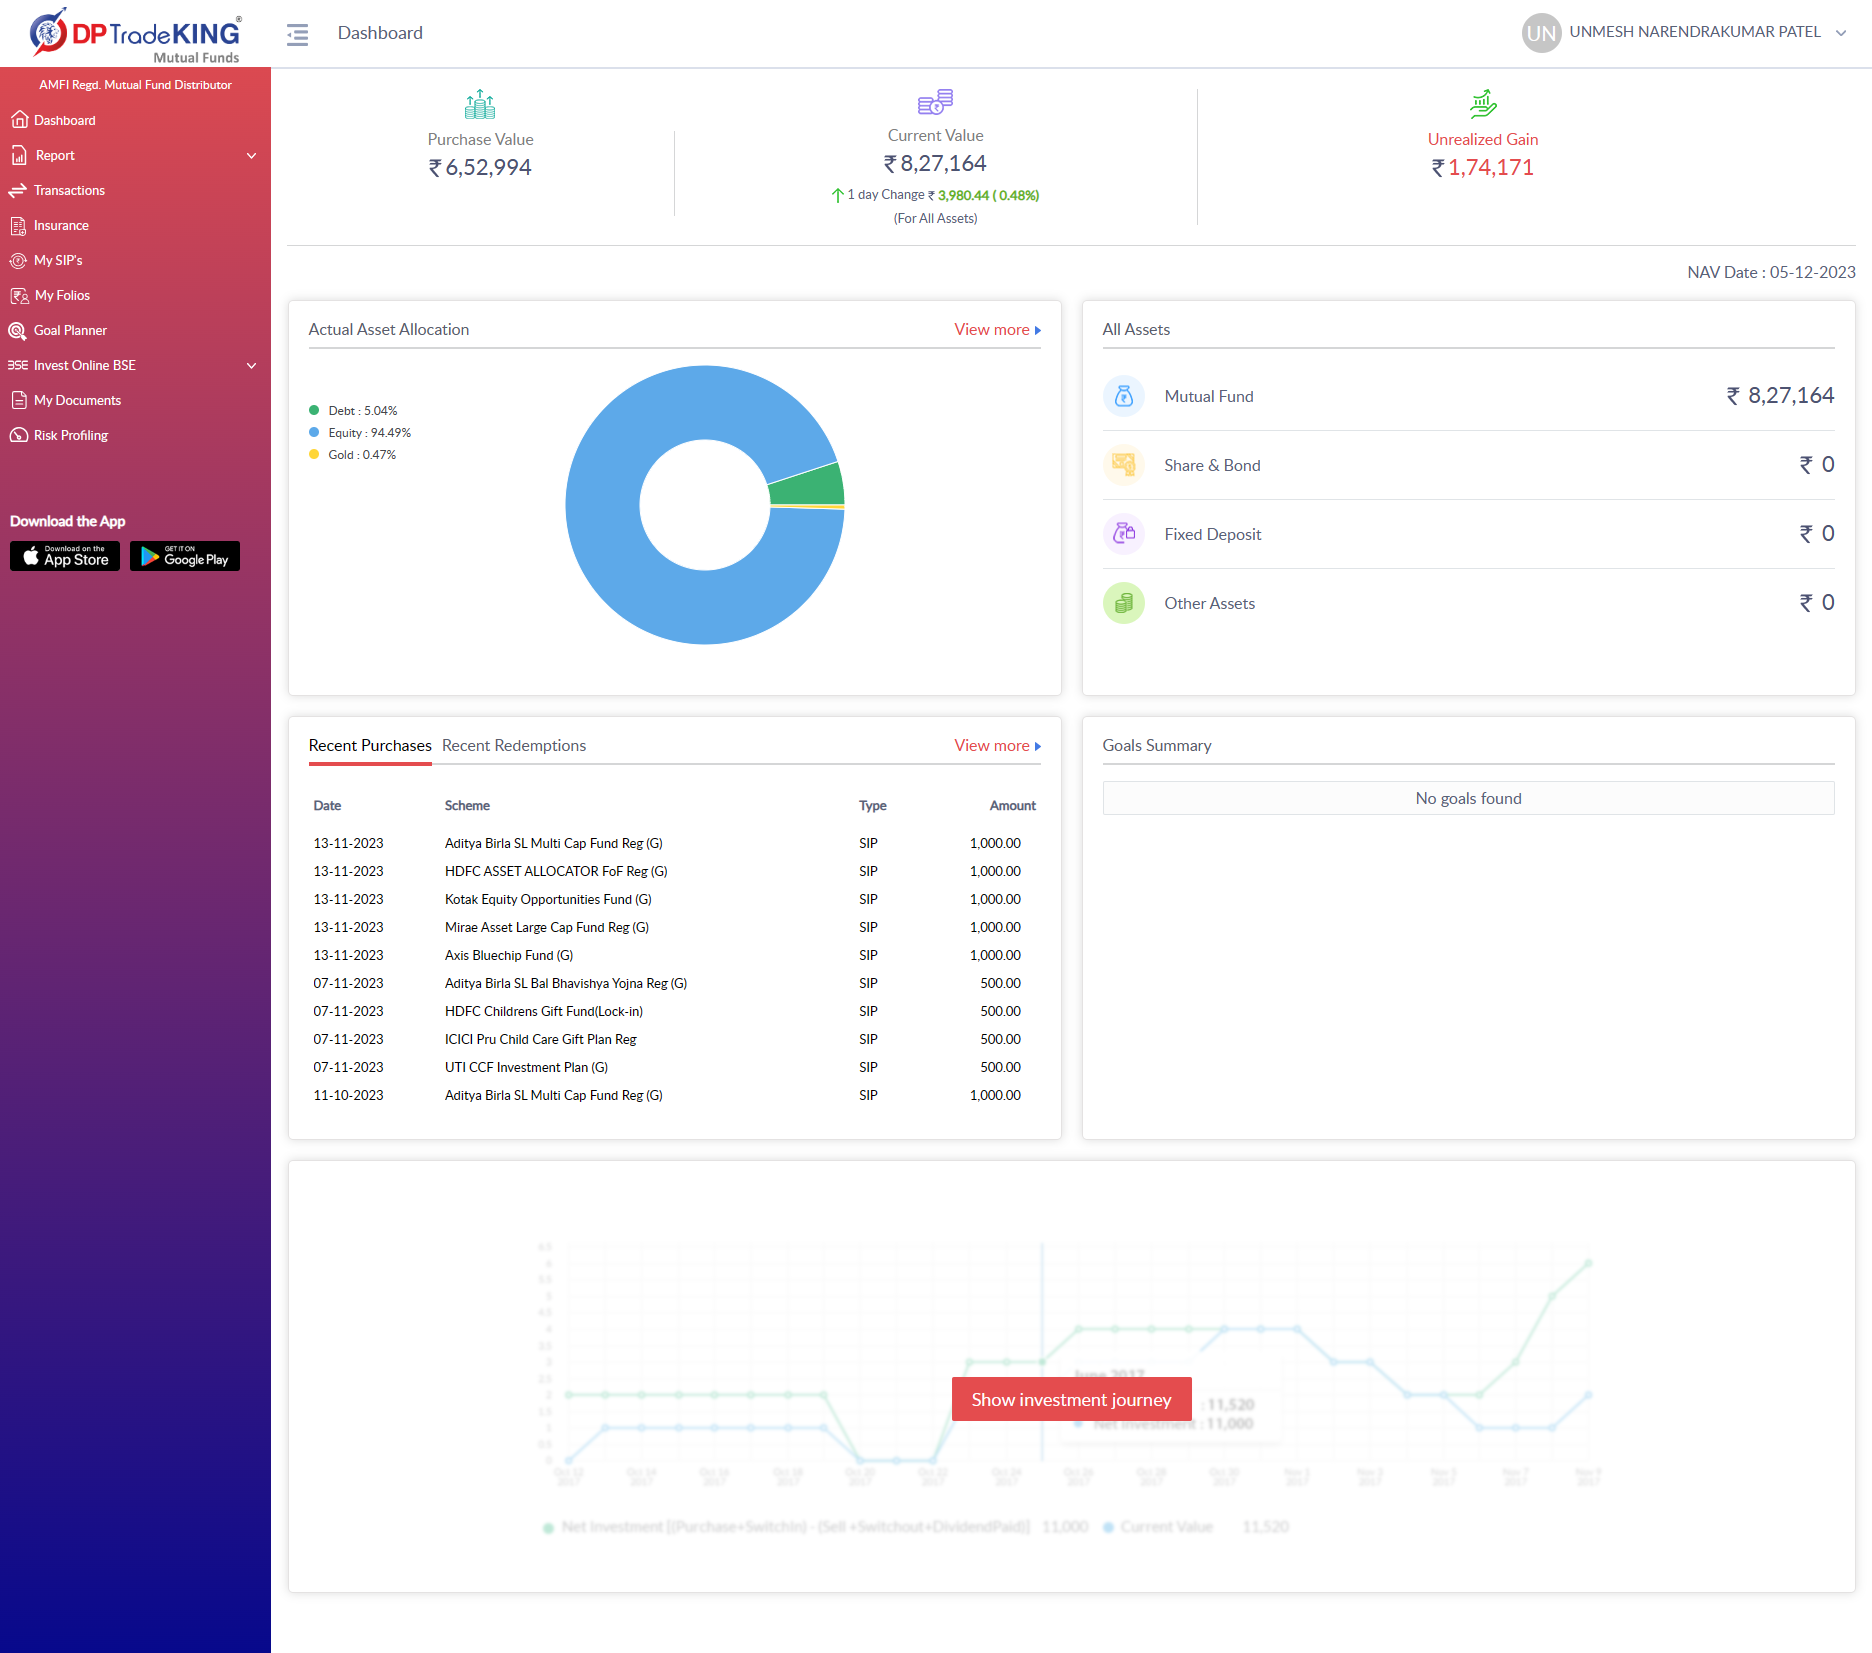Screen dimensions: 1872x1653
Task: Click NAV Date : 05-12-2023 text
Action: tap(1771, 272)
